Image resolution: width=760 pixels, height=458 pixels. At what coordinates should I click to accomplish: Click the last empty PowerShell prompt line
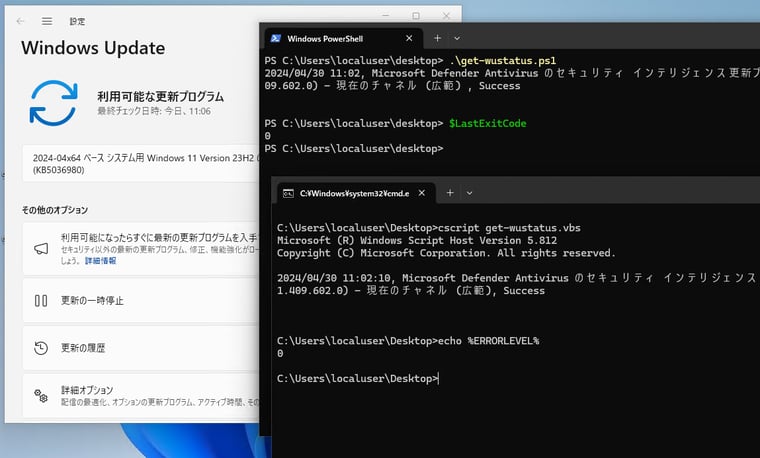(354, 148)
